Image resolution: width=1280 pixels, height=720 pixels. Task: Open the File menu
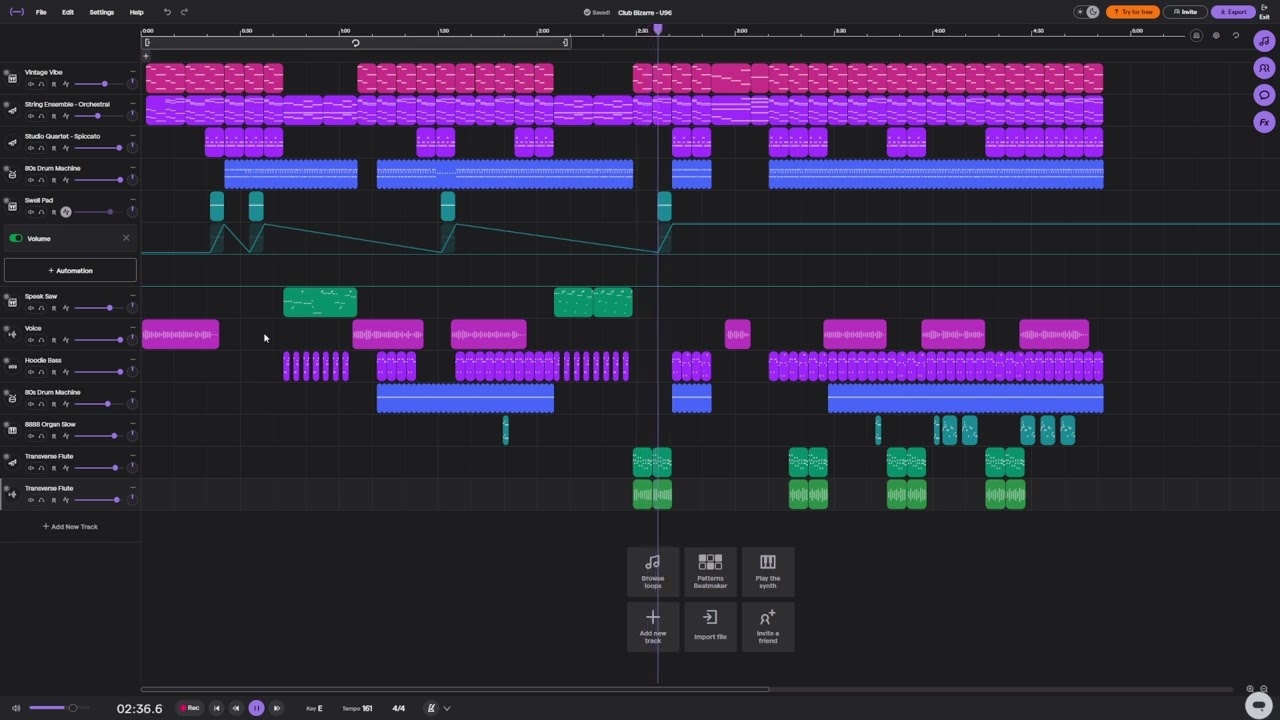(x=41, y=12)
